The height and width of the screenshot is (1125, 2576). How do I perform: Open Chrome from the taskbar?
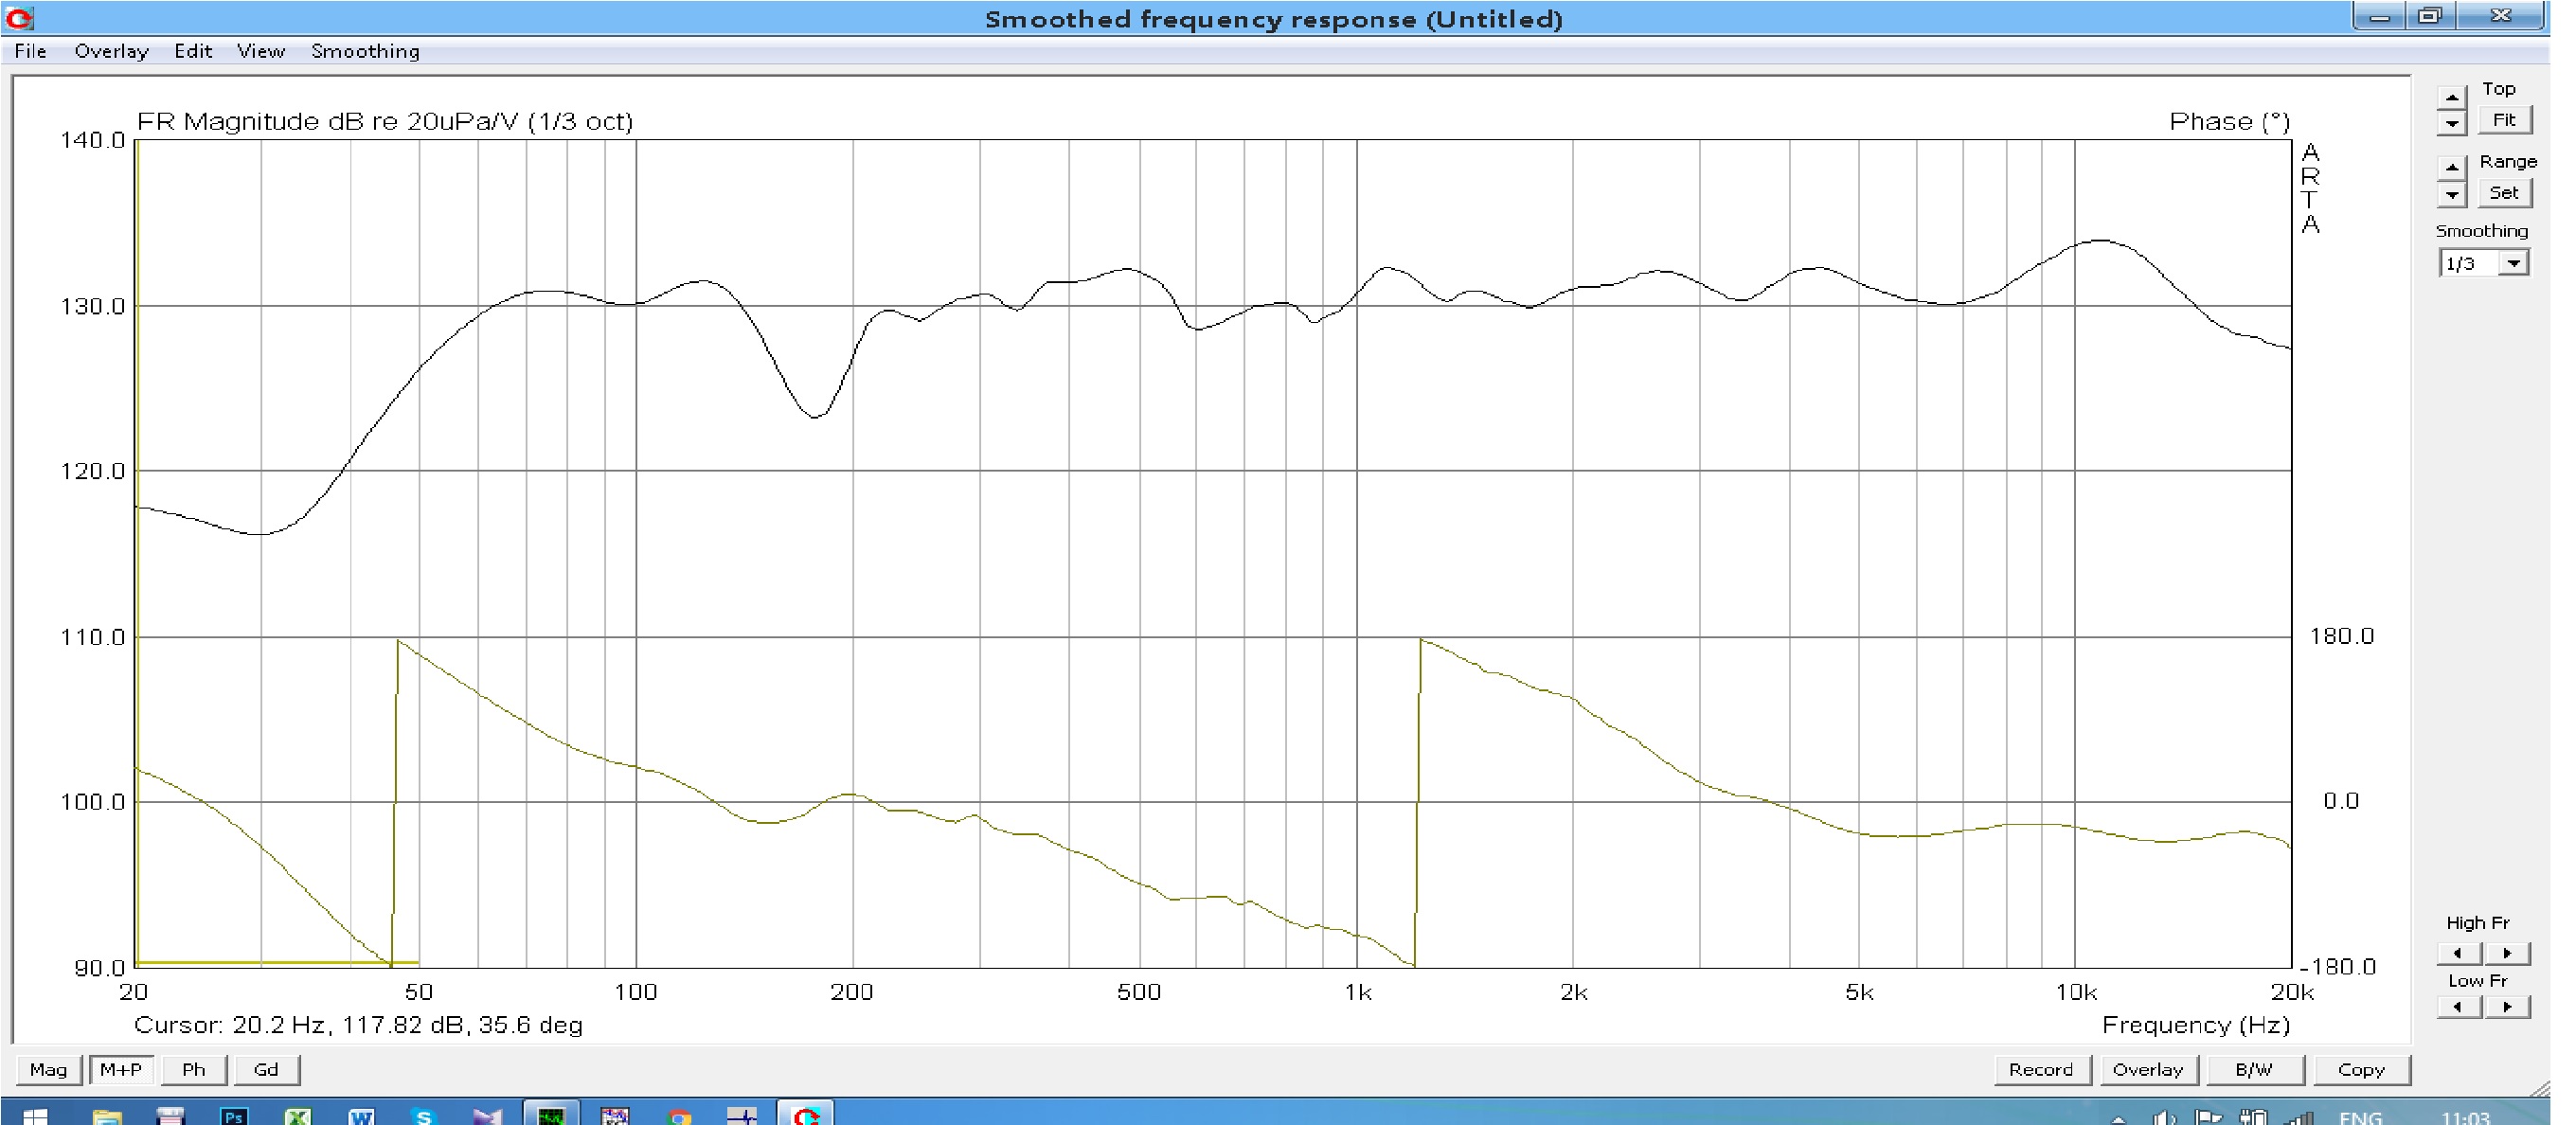tap(680, 1116)
